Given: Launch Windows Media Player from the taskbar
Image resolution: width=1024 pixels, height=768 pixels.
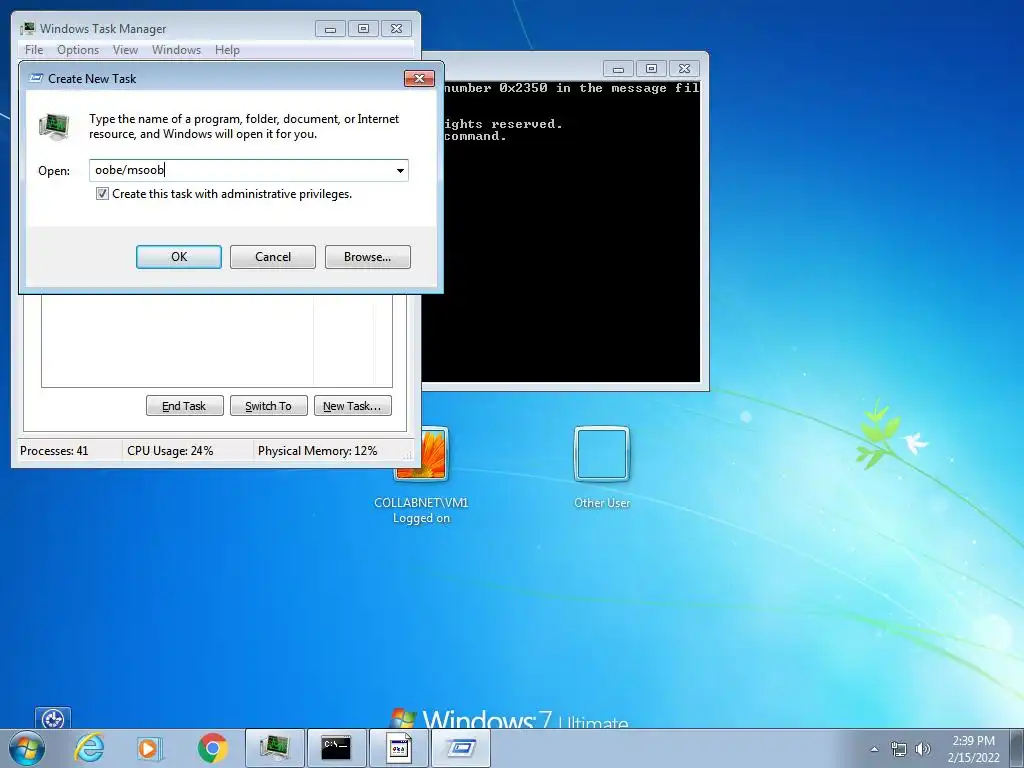Looking at the screenshot, I should point(150,748).
